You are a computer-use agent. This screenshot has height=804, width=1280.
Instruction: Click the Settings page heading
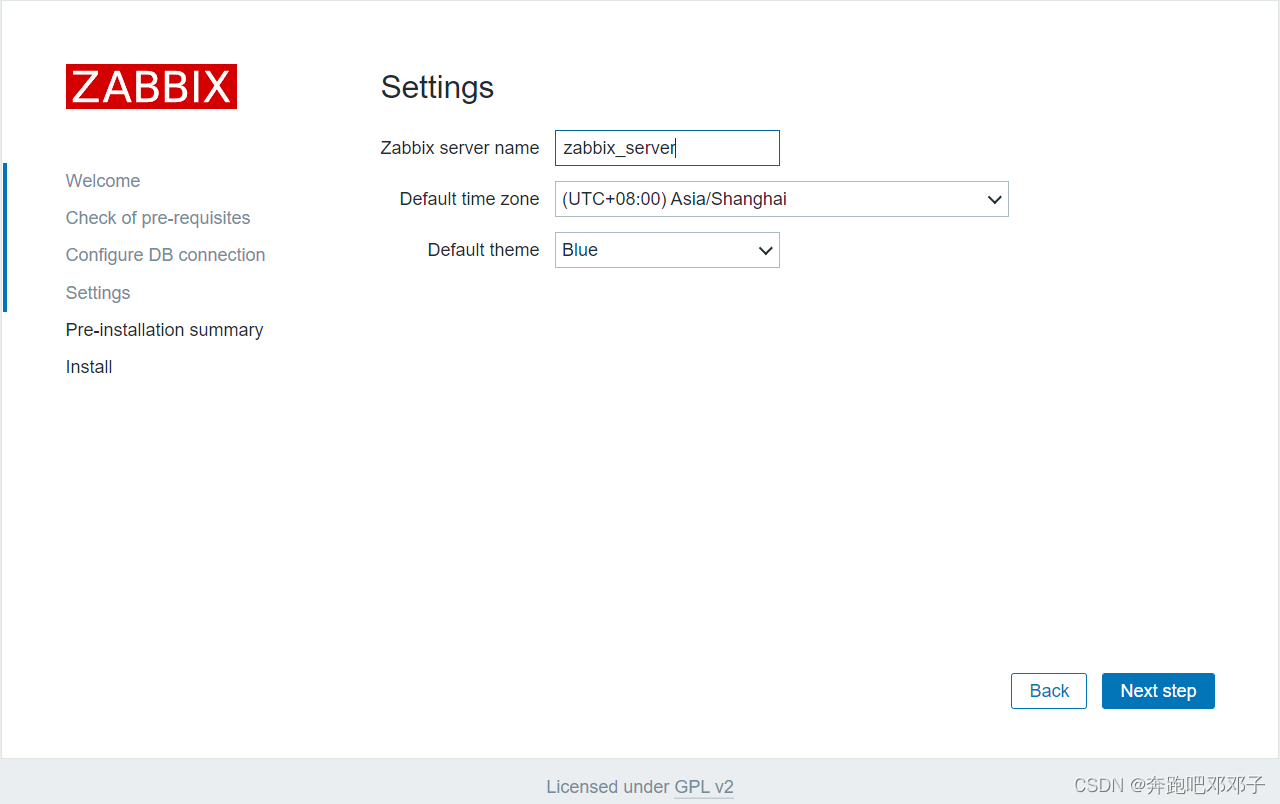(x=437, y=88)
